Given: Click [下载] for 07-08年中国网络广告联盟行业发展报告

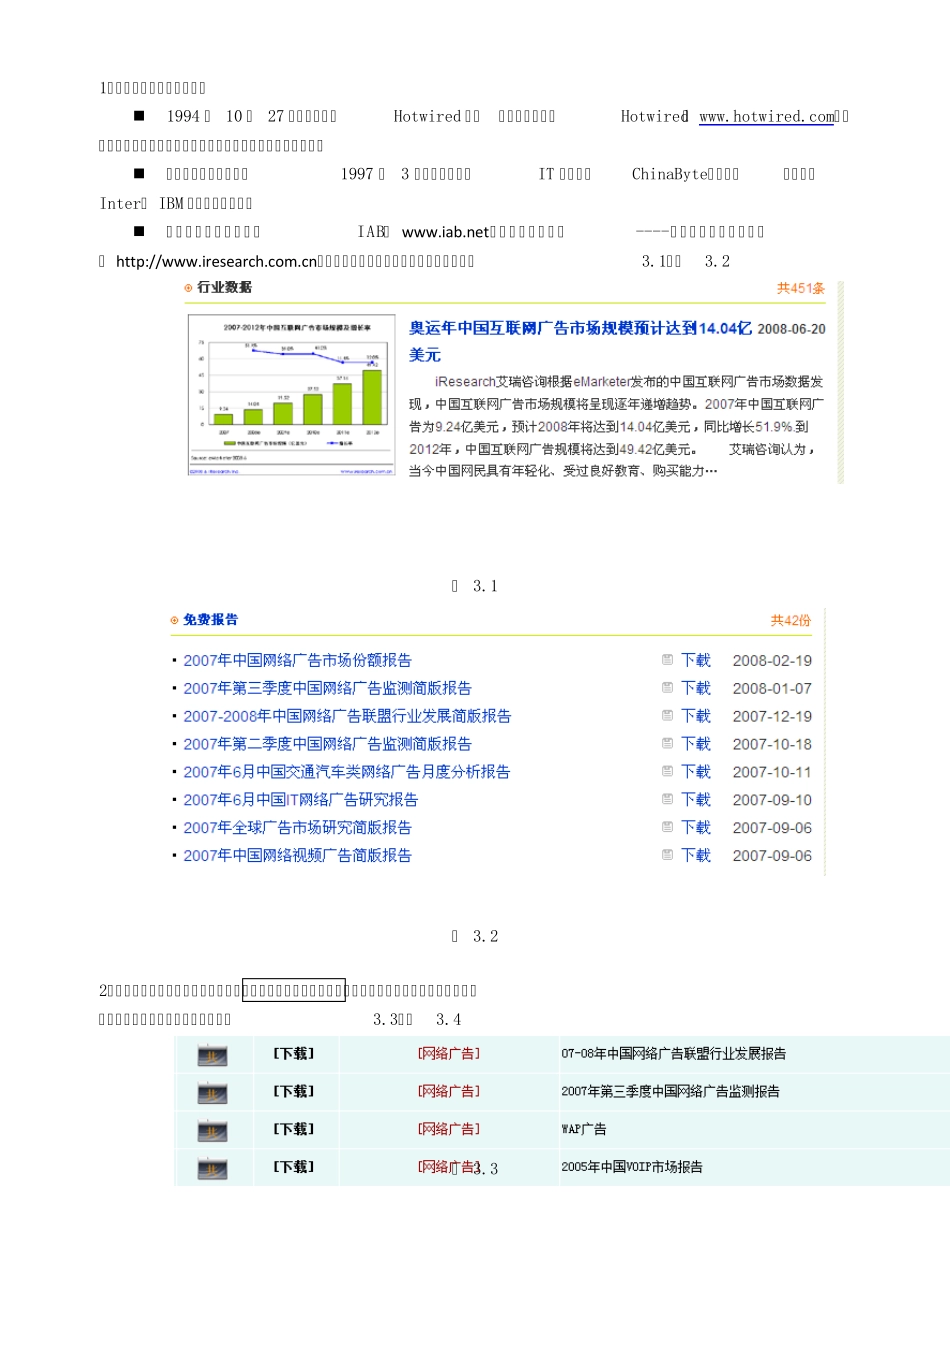Looking at the screenshot, I should click(x=294, y=1054).
